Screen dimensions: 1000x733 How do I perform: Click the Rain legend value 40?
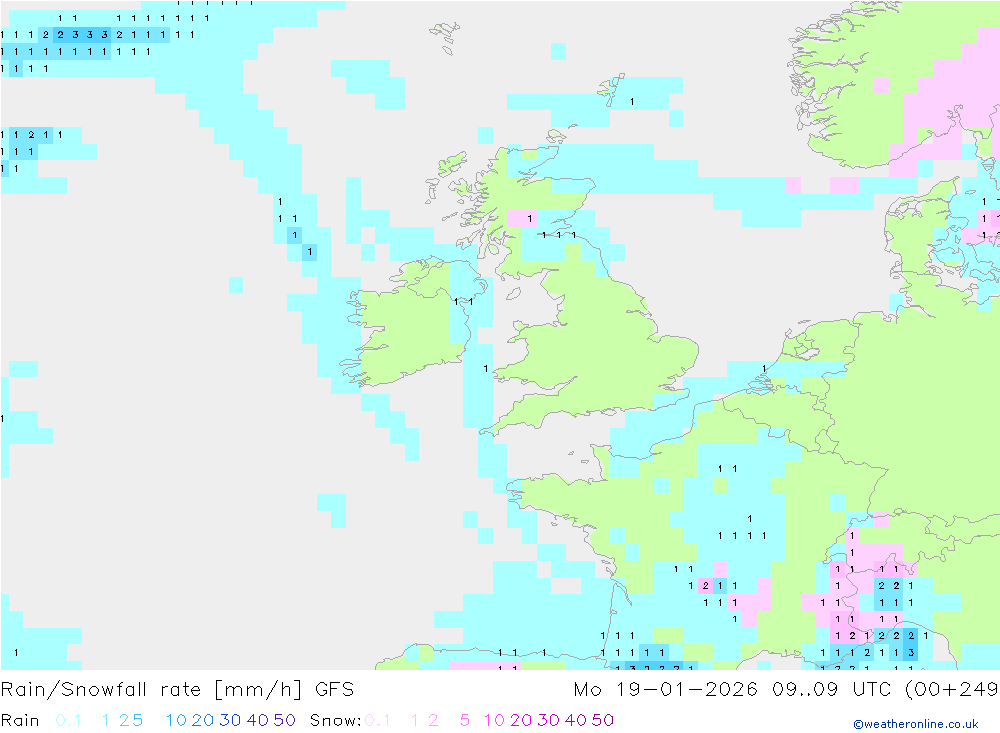[x=258, y=720]
